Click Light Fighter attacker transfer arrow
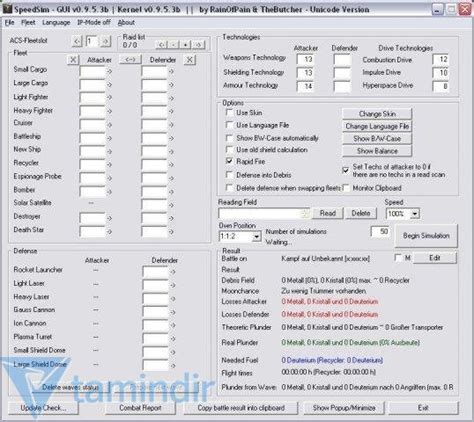This screenshot has width=474, height=422. [109, 98]
